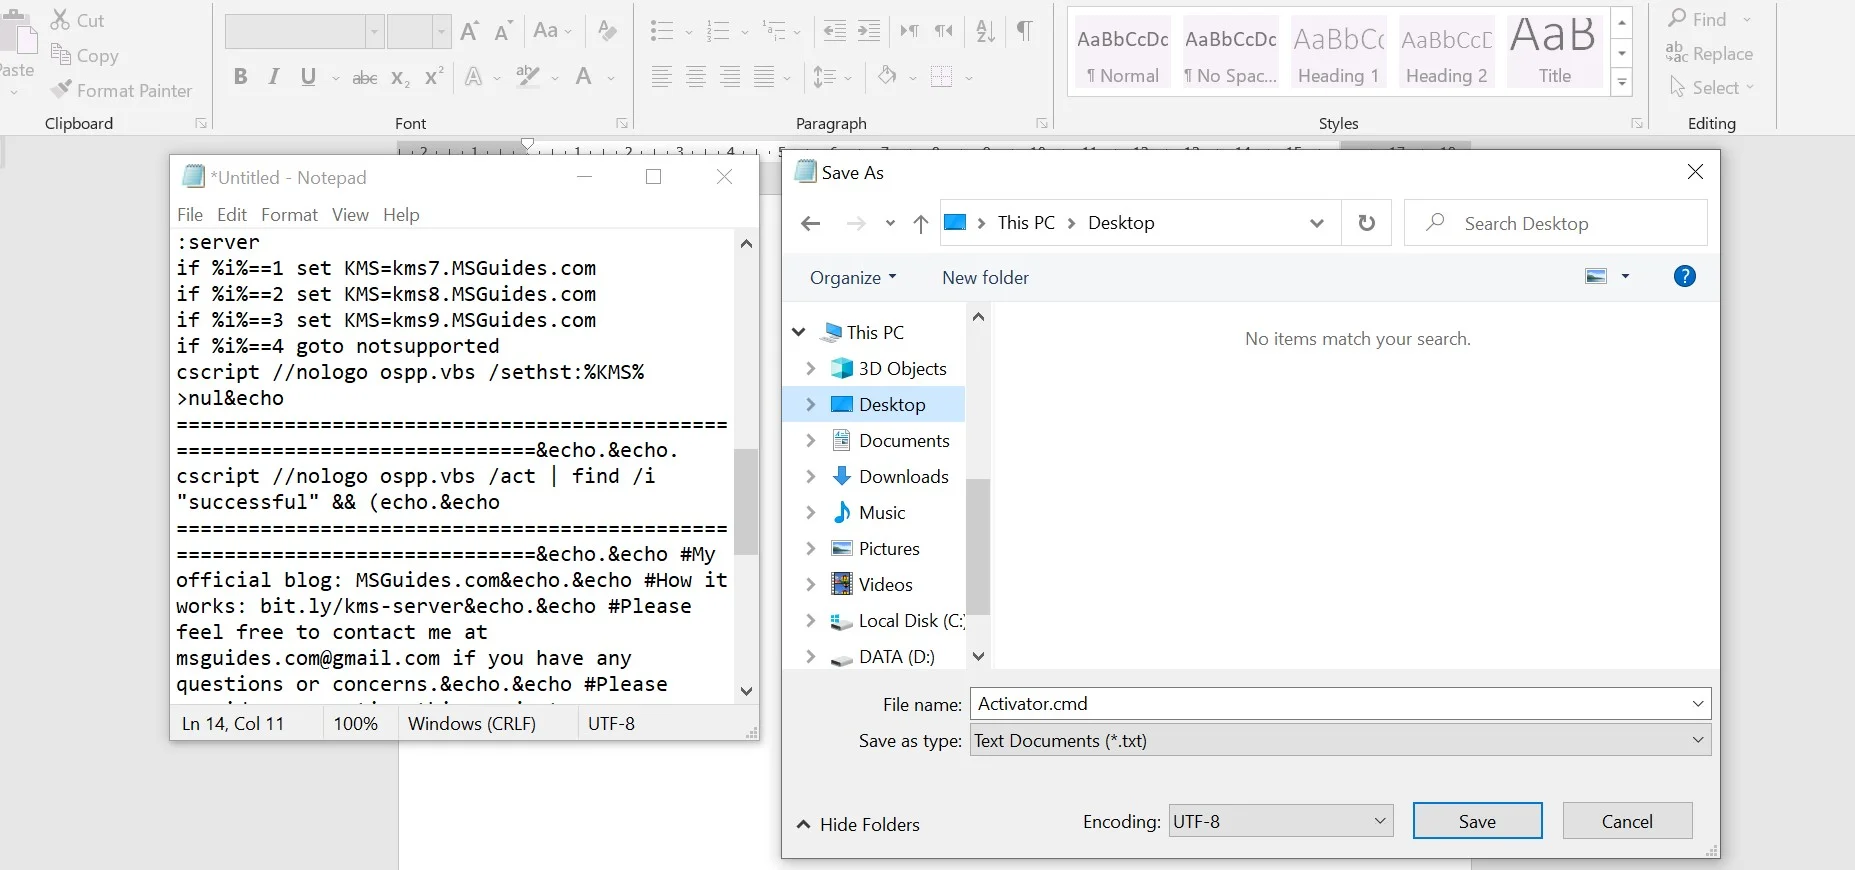This screenshot has height=870, width=1855.
Task: Apply Heading 1 style from Styles gallery
Action: [1339, 52]
